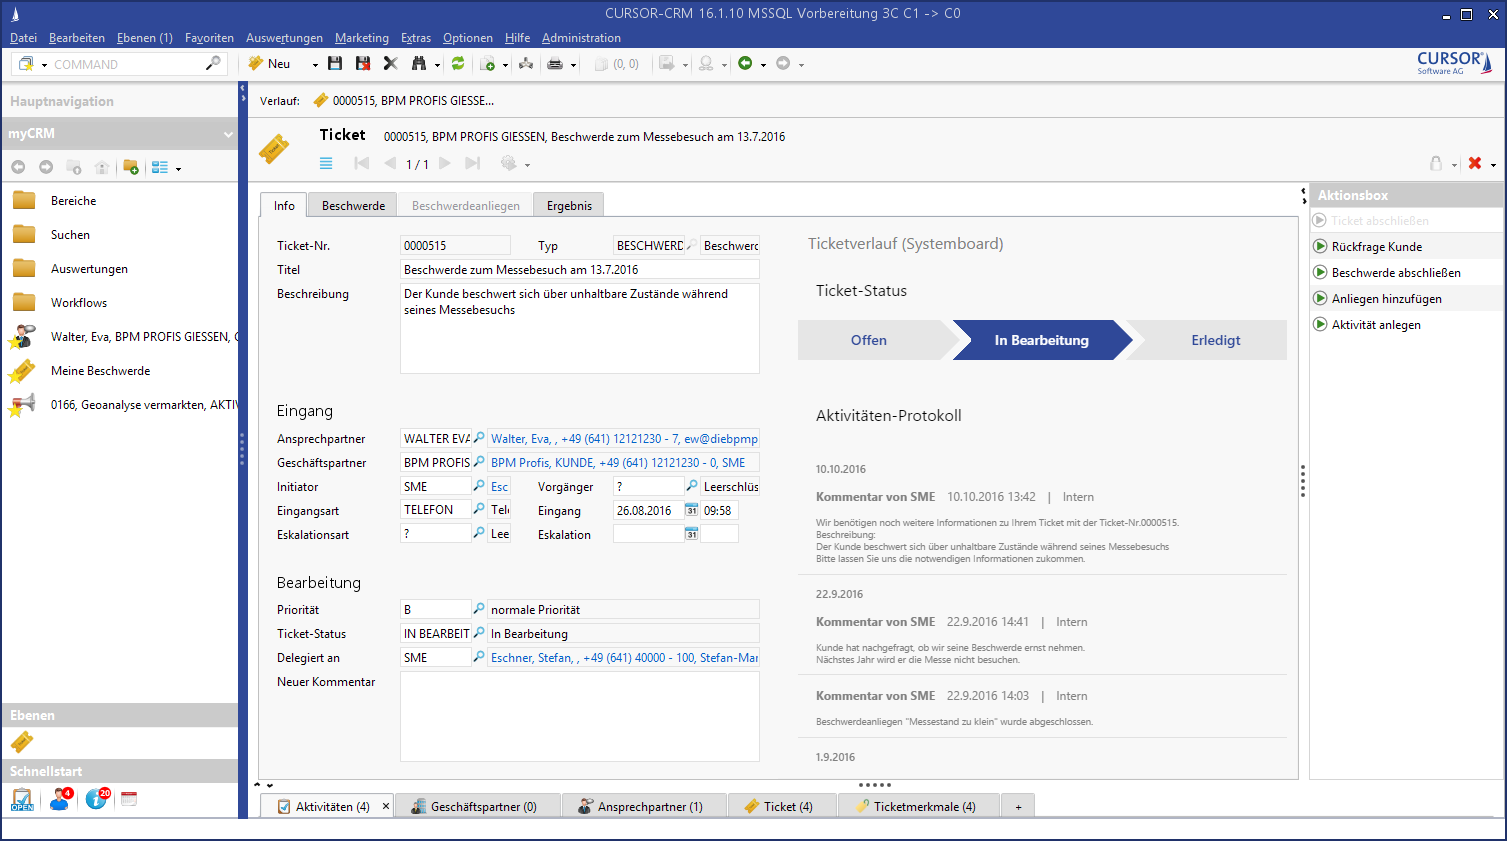Screen dimensions: 1507x841
Task: Open the Auswertungen menu
Action: coord(284,38)
